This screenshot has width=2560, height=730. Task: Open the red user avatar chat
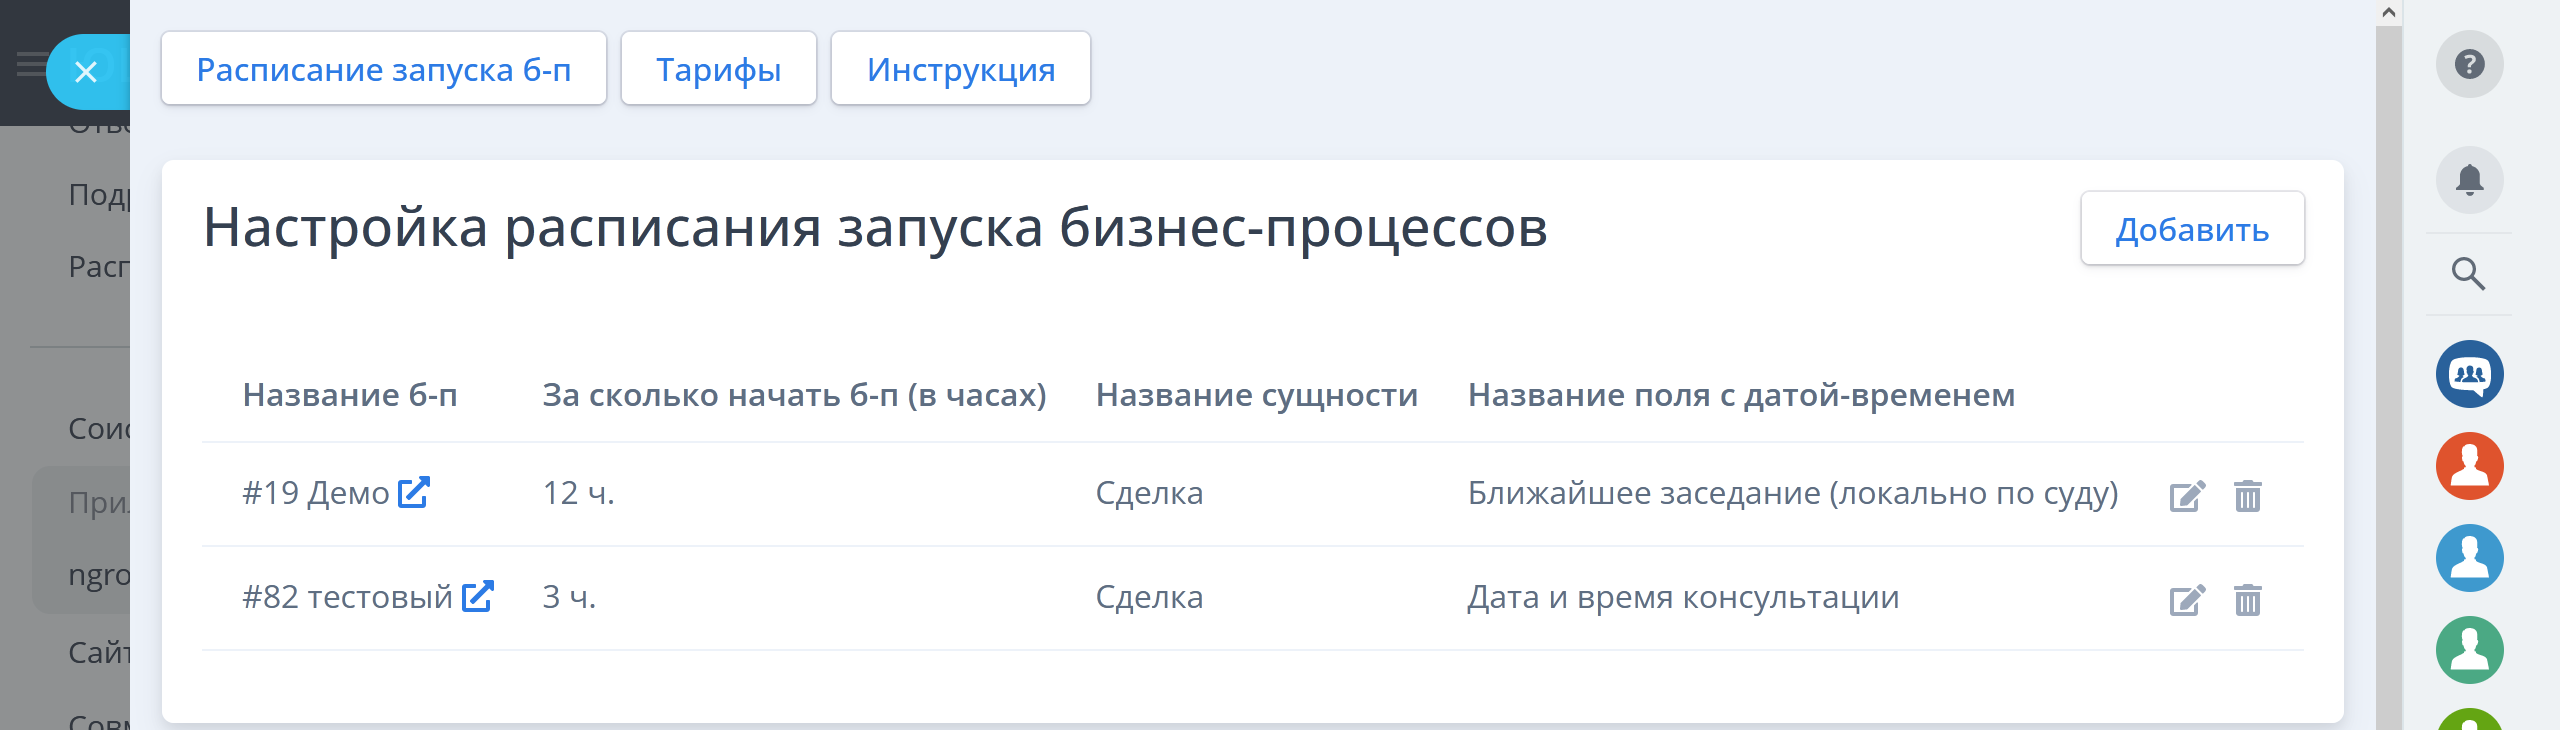tap(2469, 466)
